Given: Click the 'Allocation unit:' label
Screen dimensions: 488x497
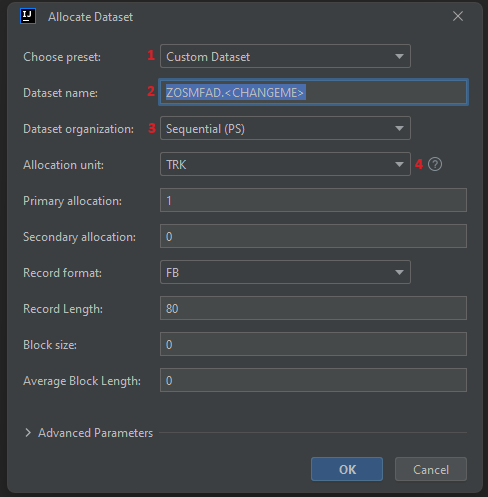Looking at the screenshot, I should click(63, 165).
